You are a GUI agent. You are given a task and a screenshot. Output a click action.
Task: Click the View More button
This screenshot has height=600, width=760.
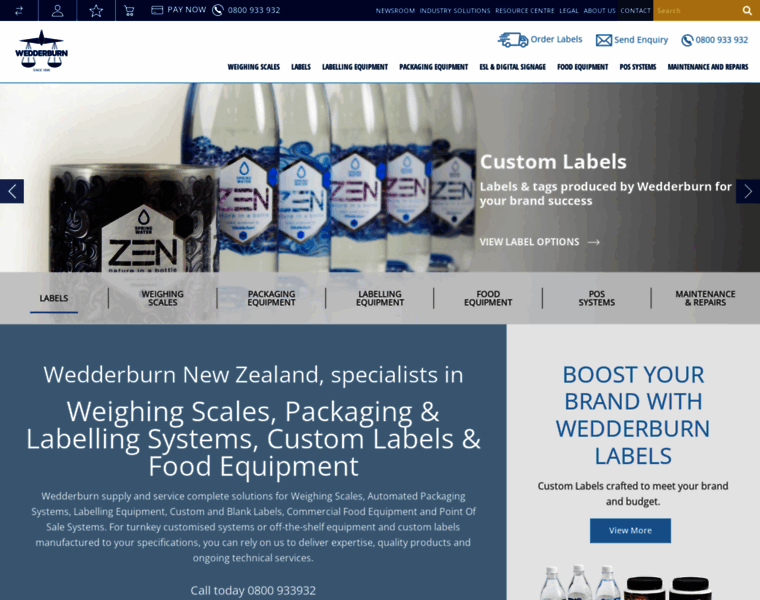pos(630,531)
